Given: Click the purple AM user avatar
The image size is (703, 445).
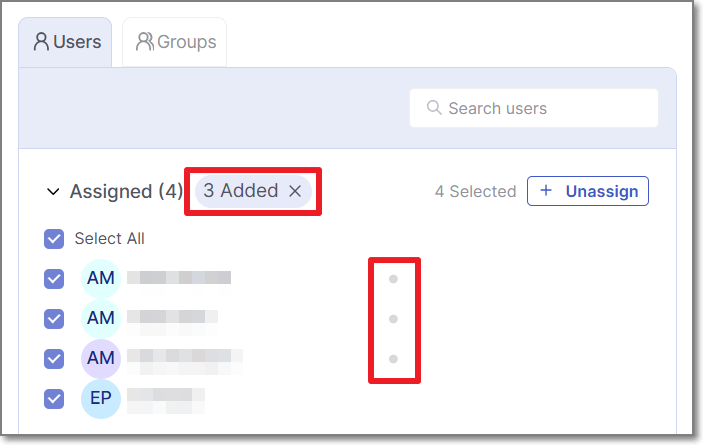Looking at the screenshot, I should point(101,359).
